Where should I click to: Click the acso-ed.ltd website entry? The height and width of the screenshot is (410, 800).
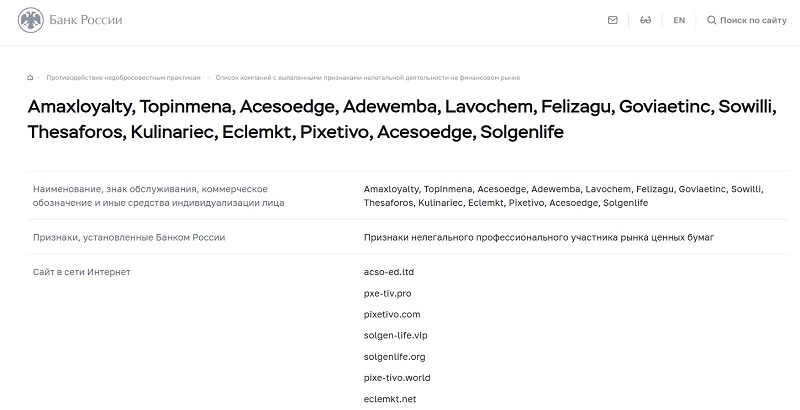coord(389,272)
